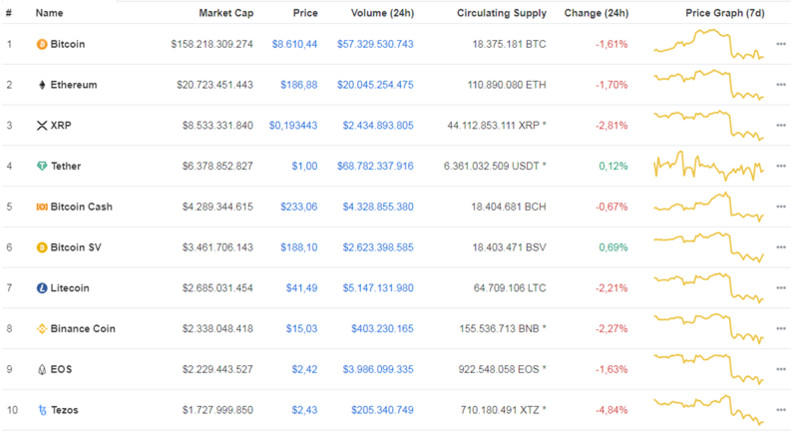The image size is (798, 433).
Task: Click the Tezos logo icon
Action: pos(41,410)
